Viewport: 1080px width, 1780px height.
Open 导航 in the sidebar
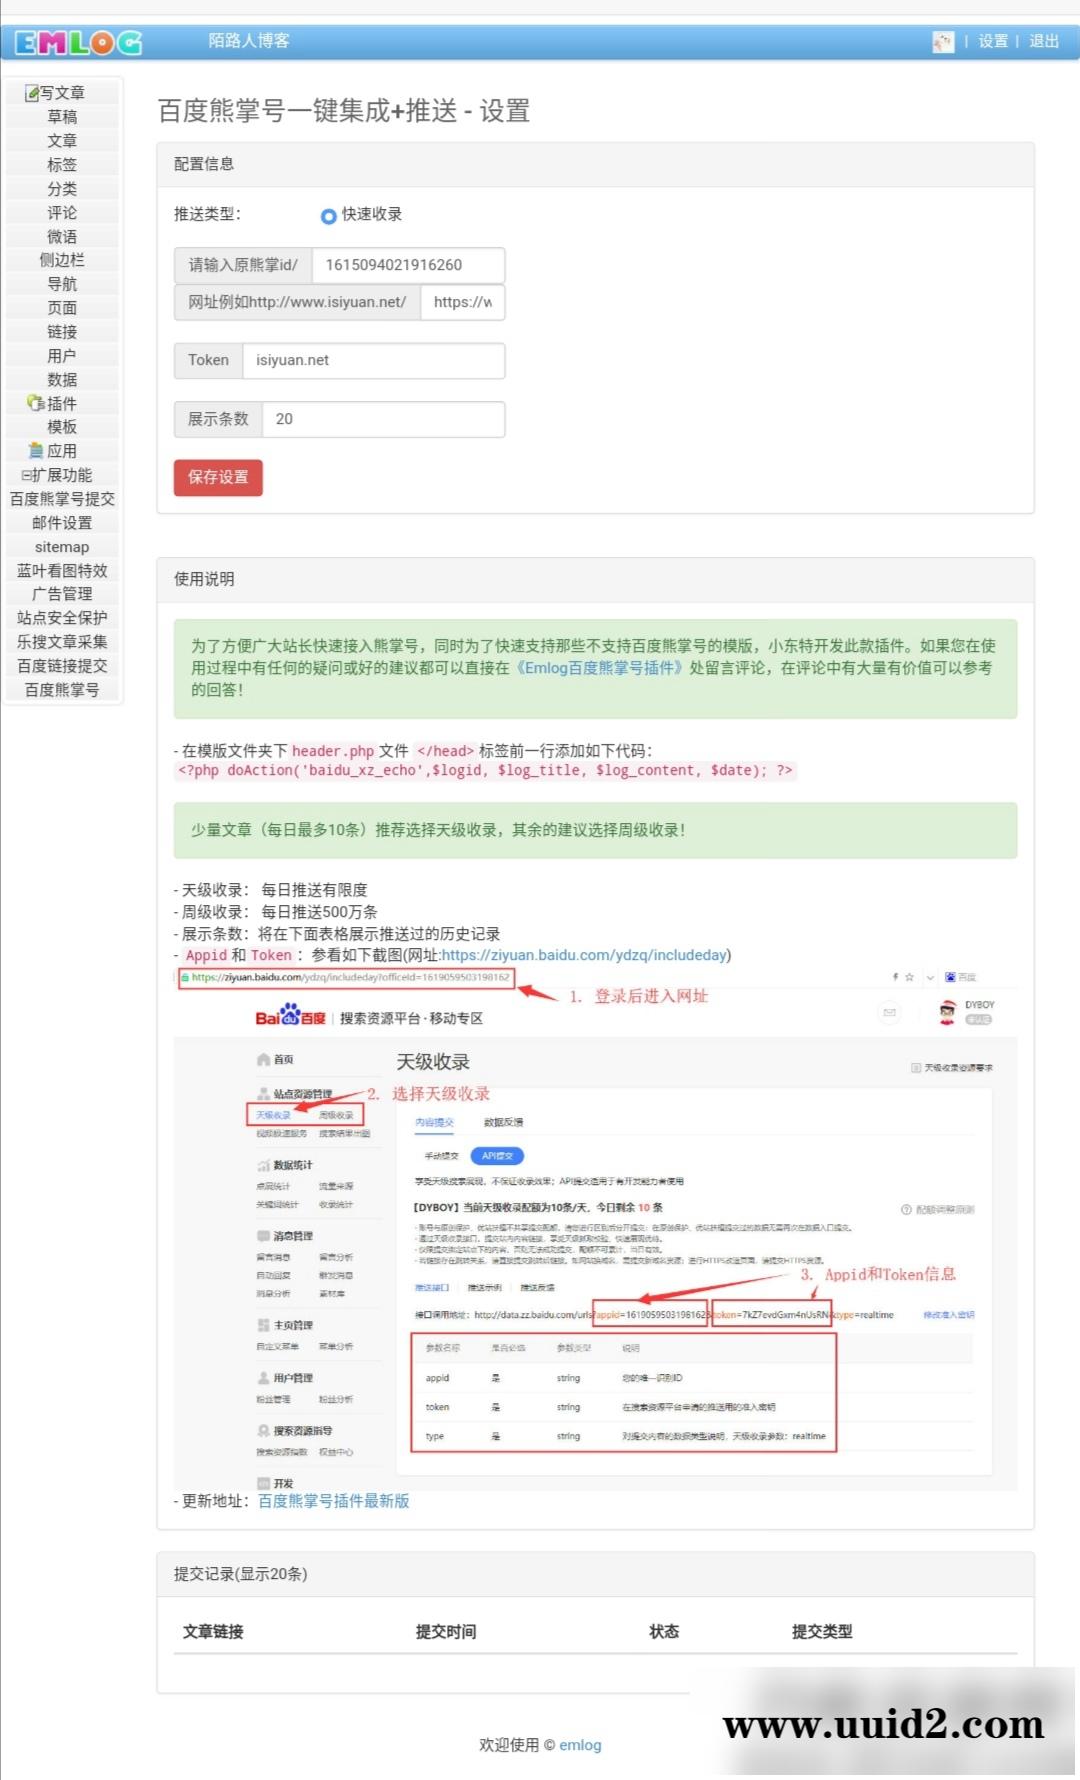62,284
